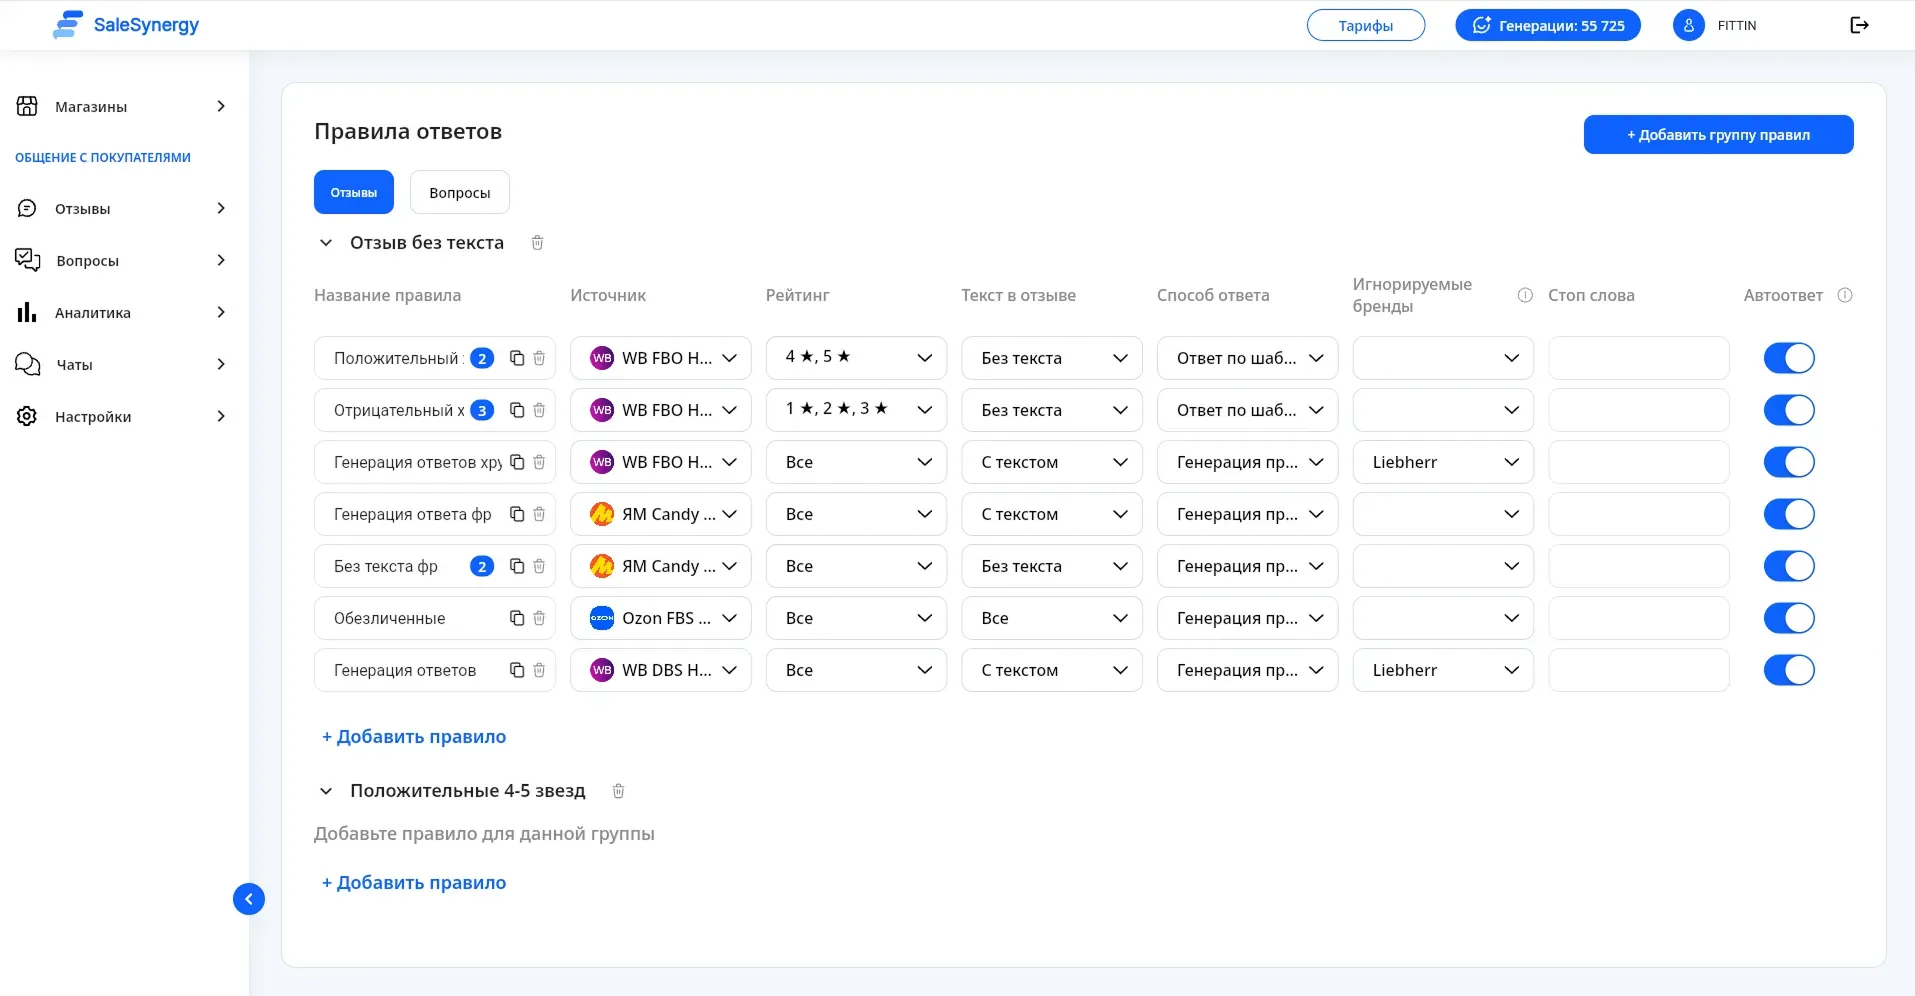Delete the 'Отзыв без текста' rule group
The image size is (1915, 996).
tap(537, 243)
